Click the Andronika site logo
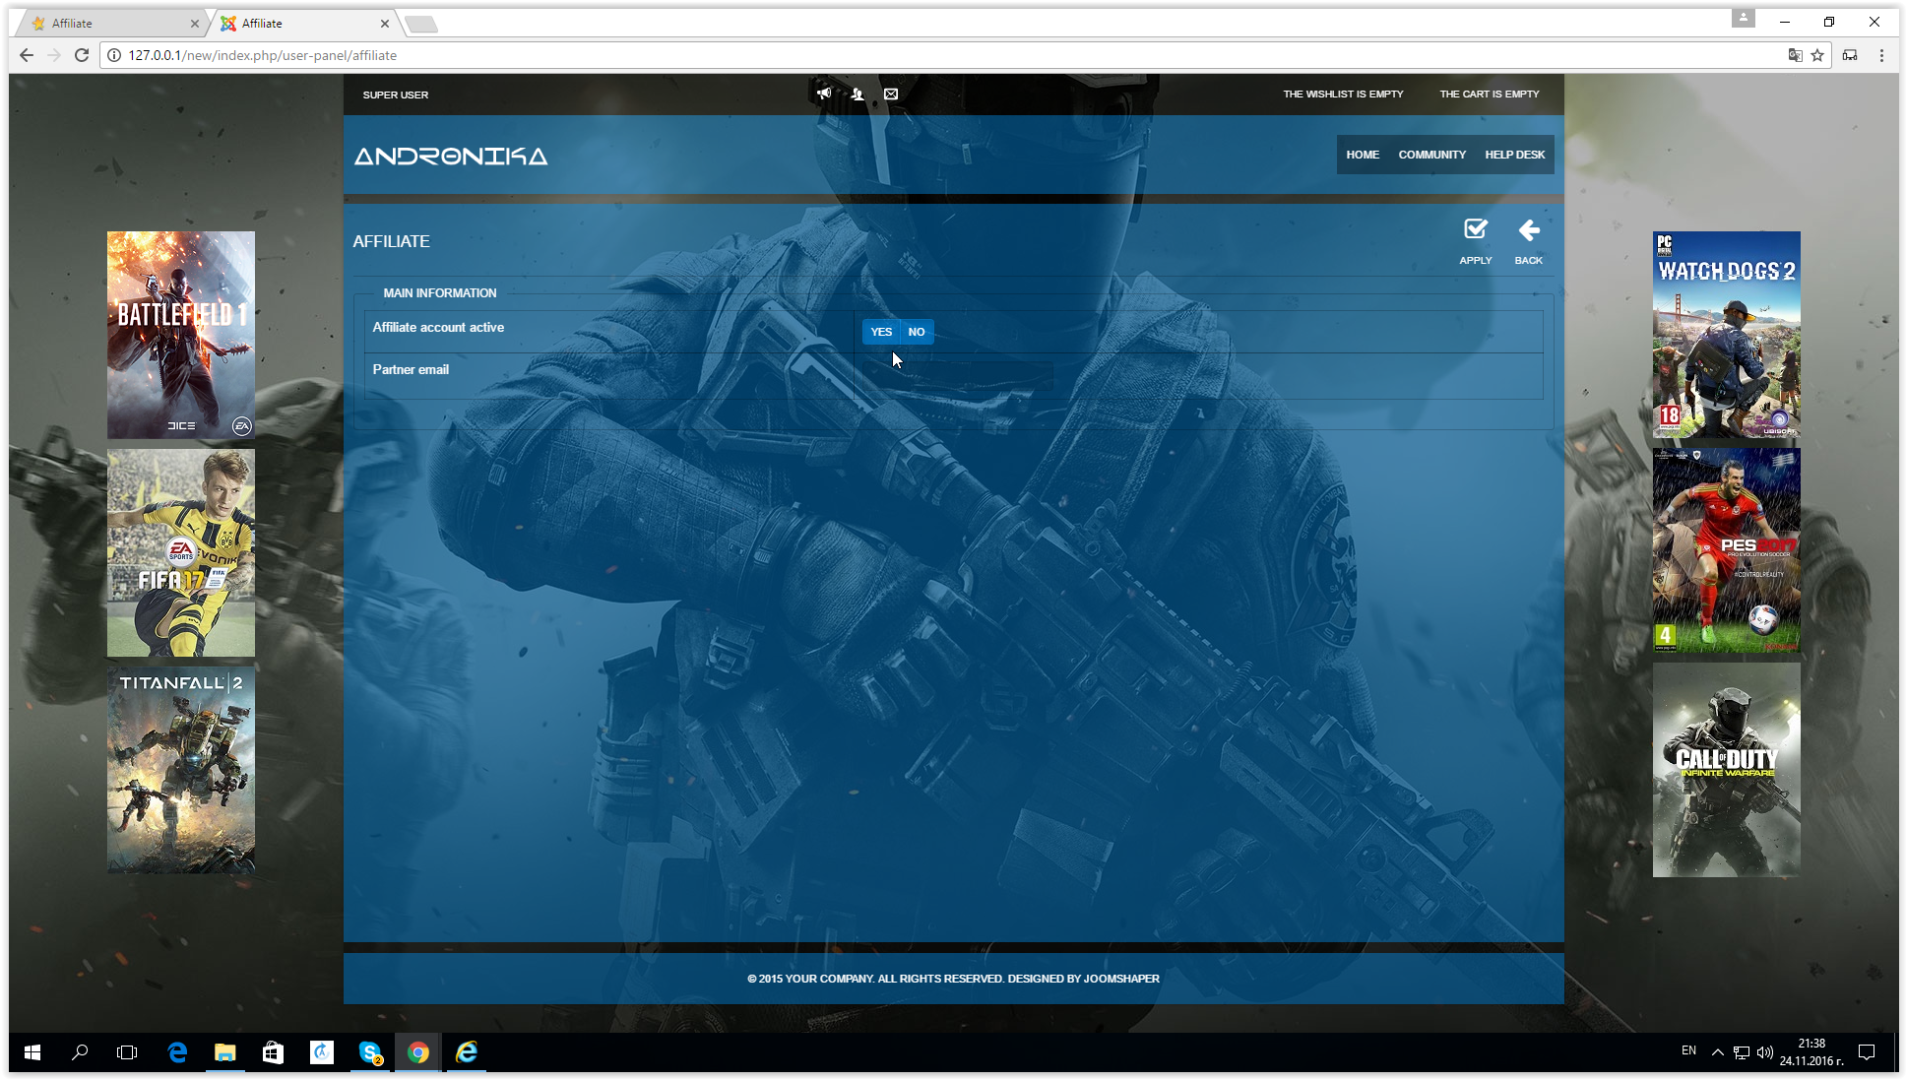This screenshot has height=1080, width=1906. (451, 156)
